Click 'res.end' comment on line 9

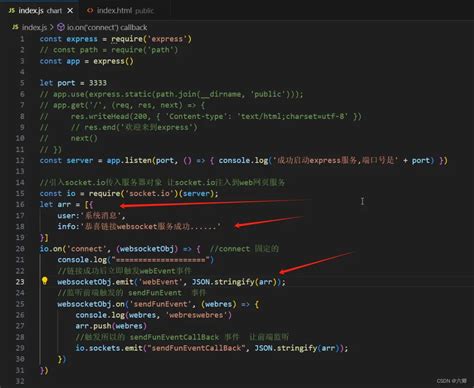[100, 127]
